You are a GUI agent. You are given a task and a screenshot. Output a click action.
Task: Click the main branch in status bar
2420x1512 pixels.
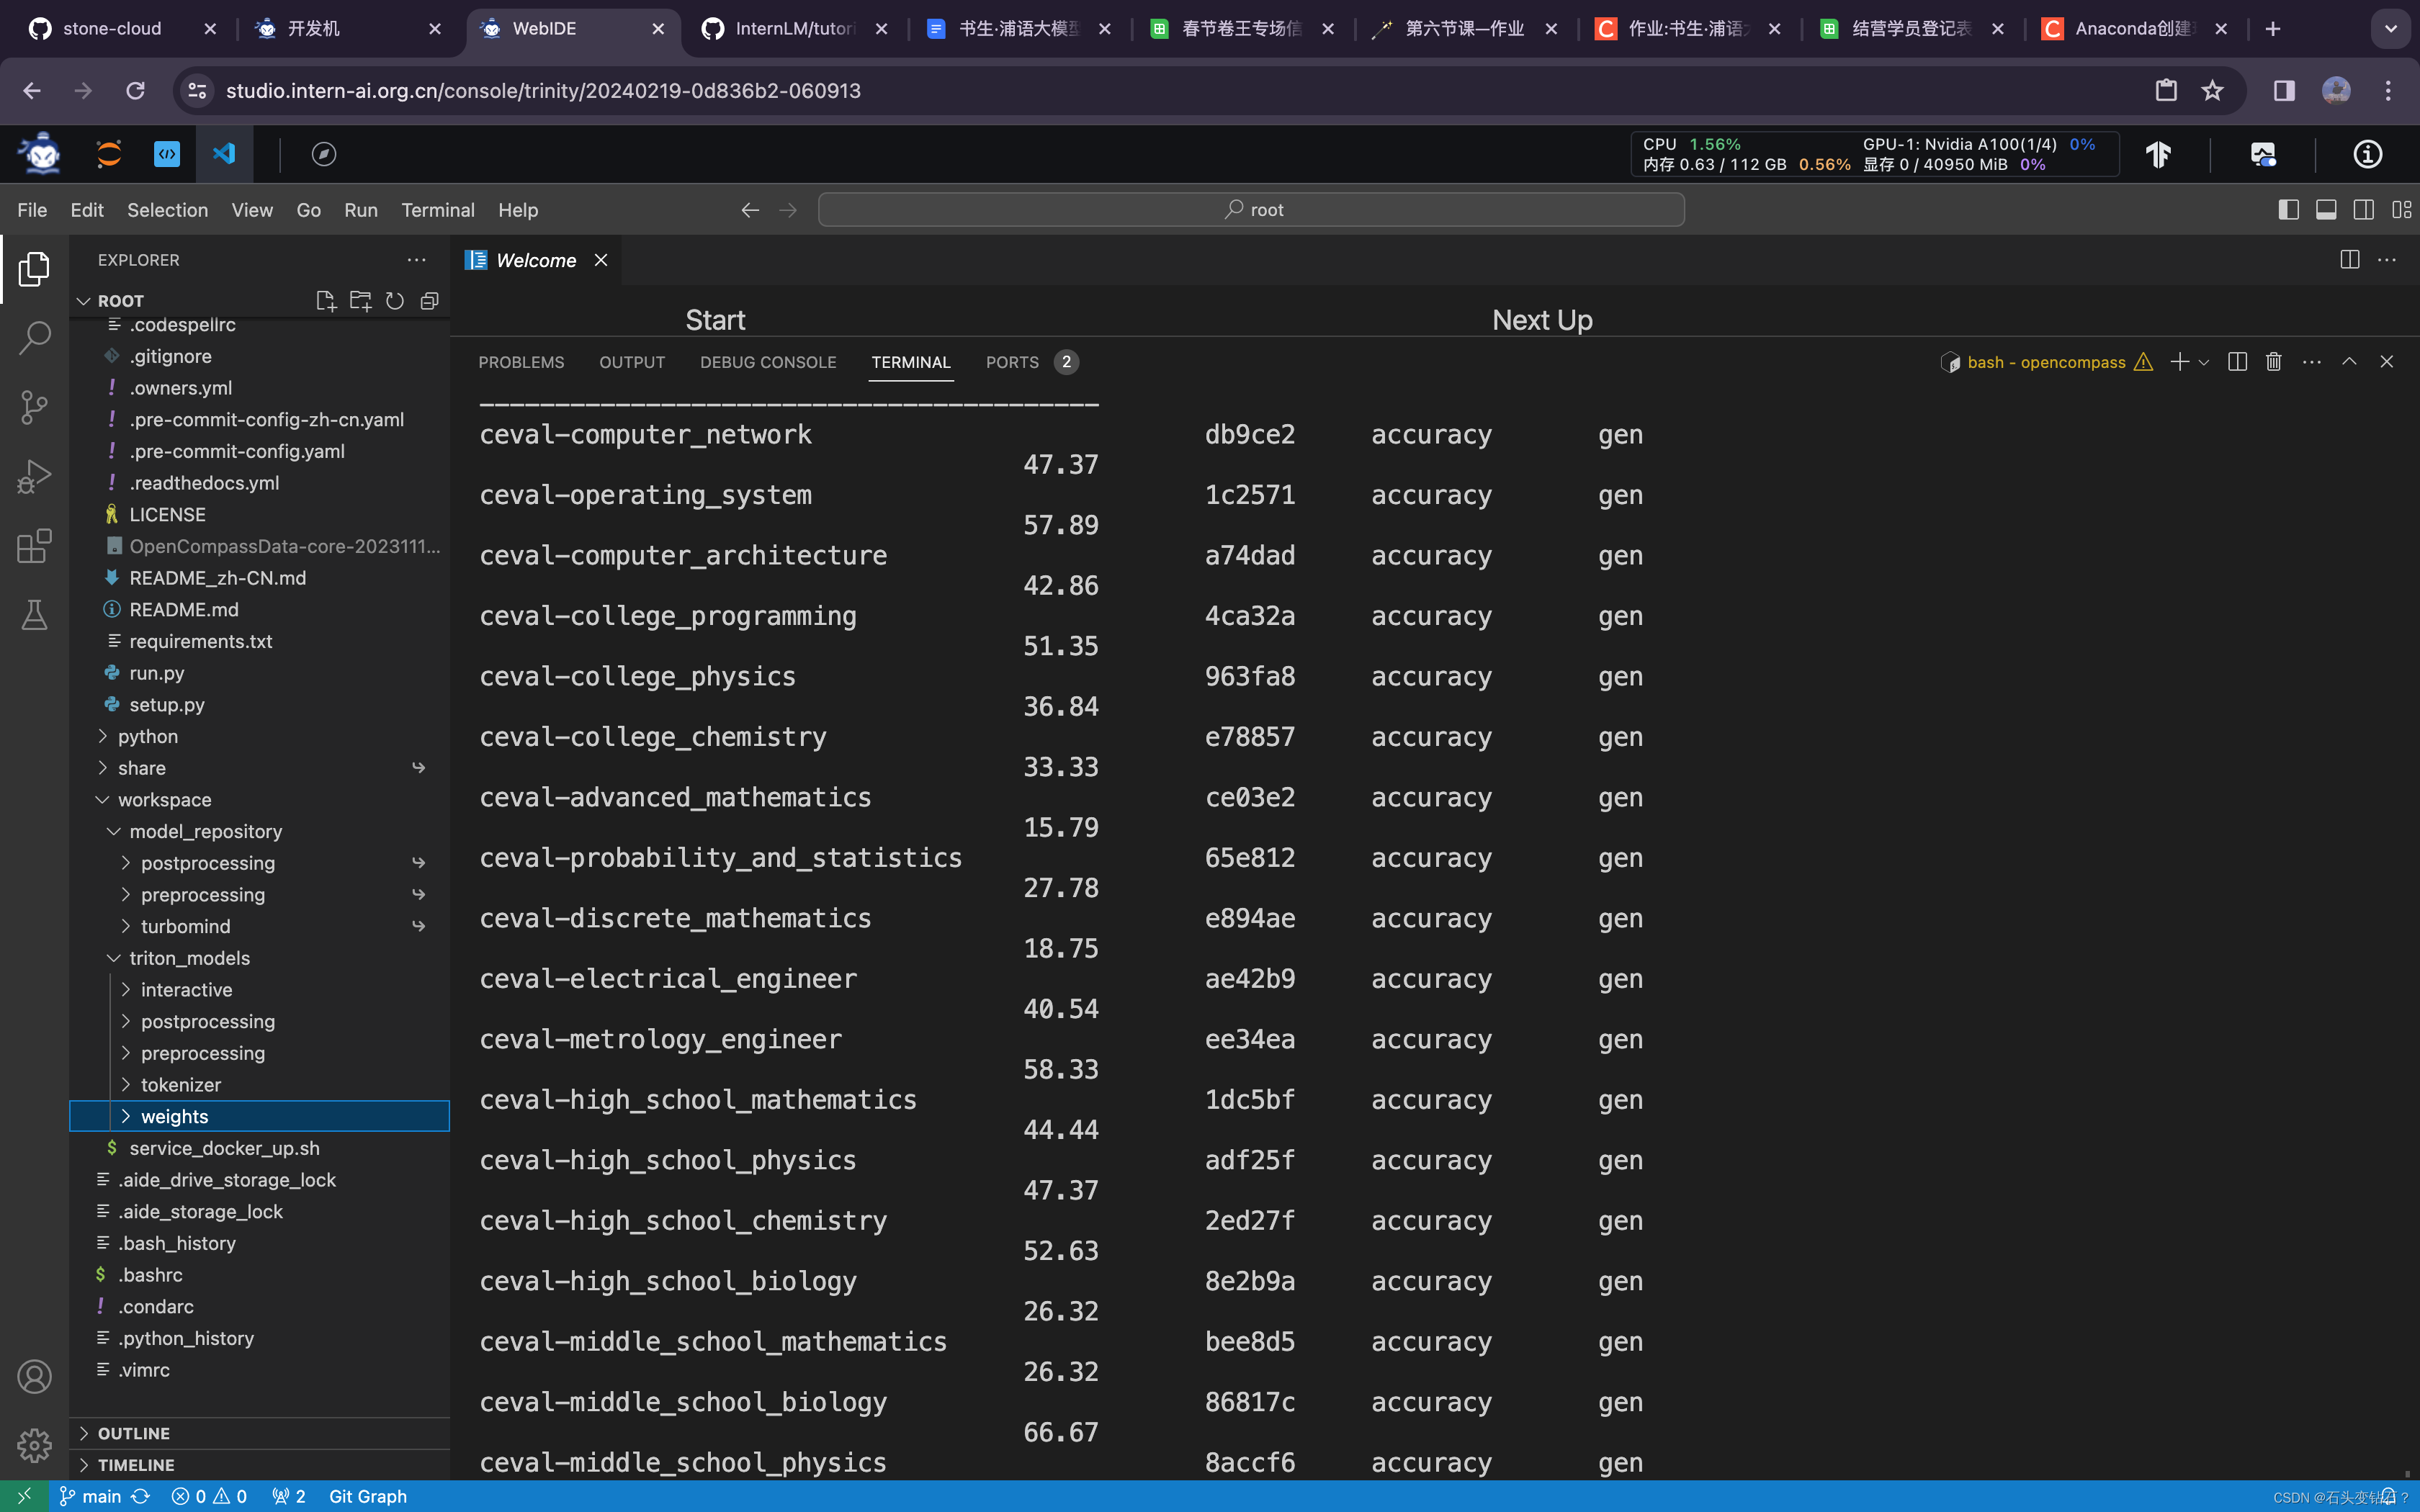91,1496
